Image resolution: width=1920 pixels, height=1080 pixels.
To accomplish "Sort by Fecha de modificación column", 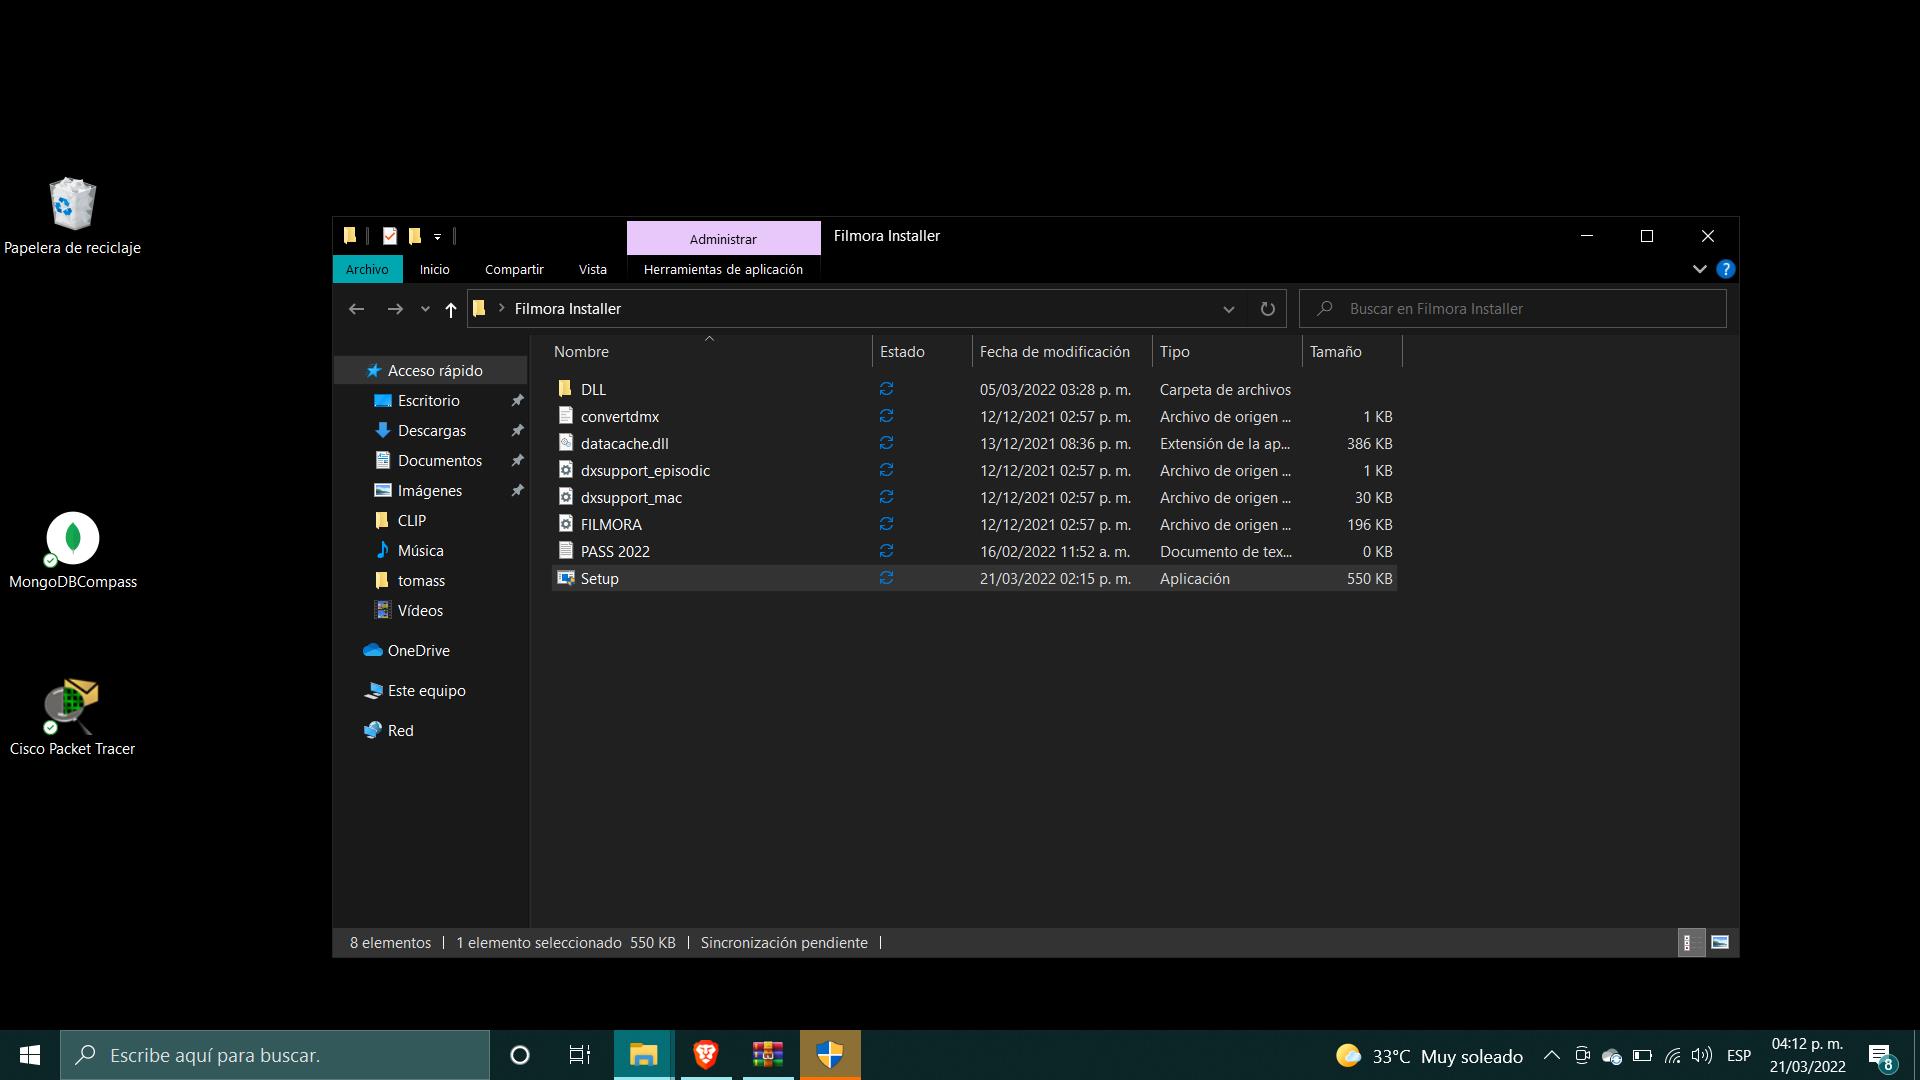I will [x=1054, y=351].
